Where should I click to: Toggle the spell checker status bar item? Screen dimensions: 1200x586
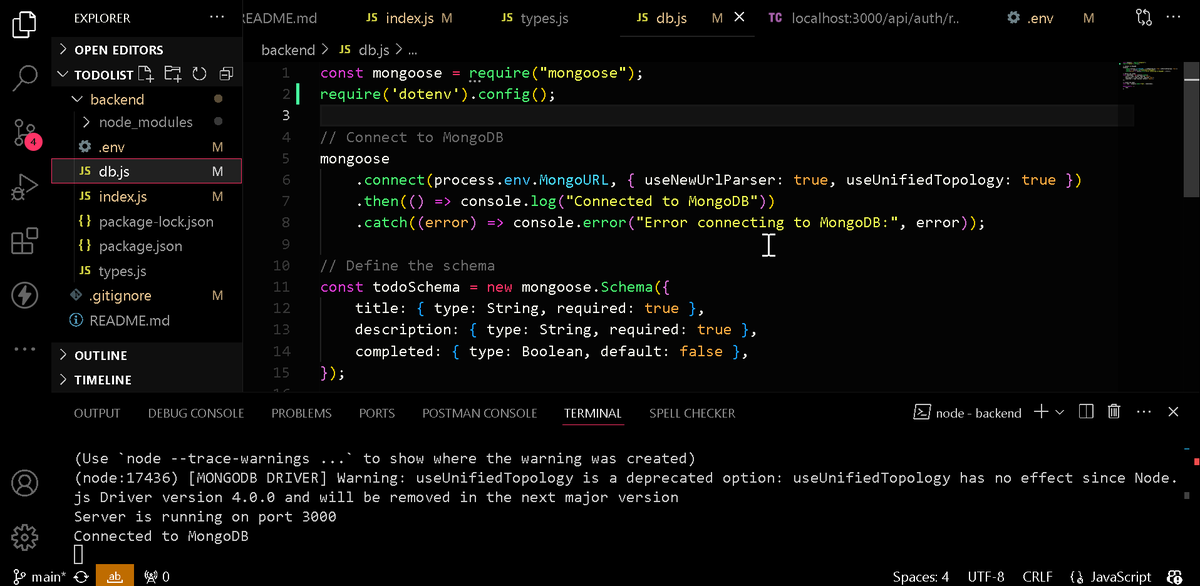(115, 577)
